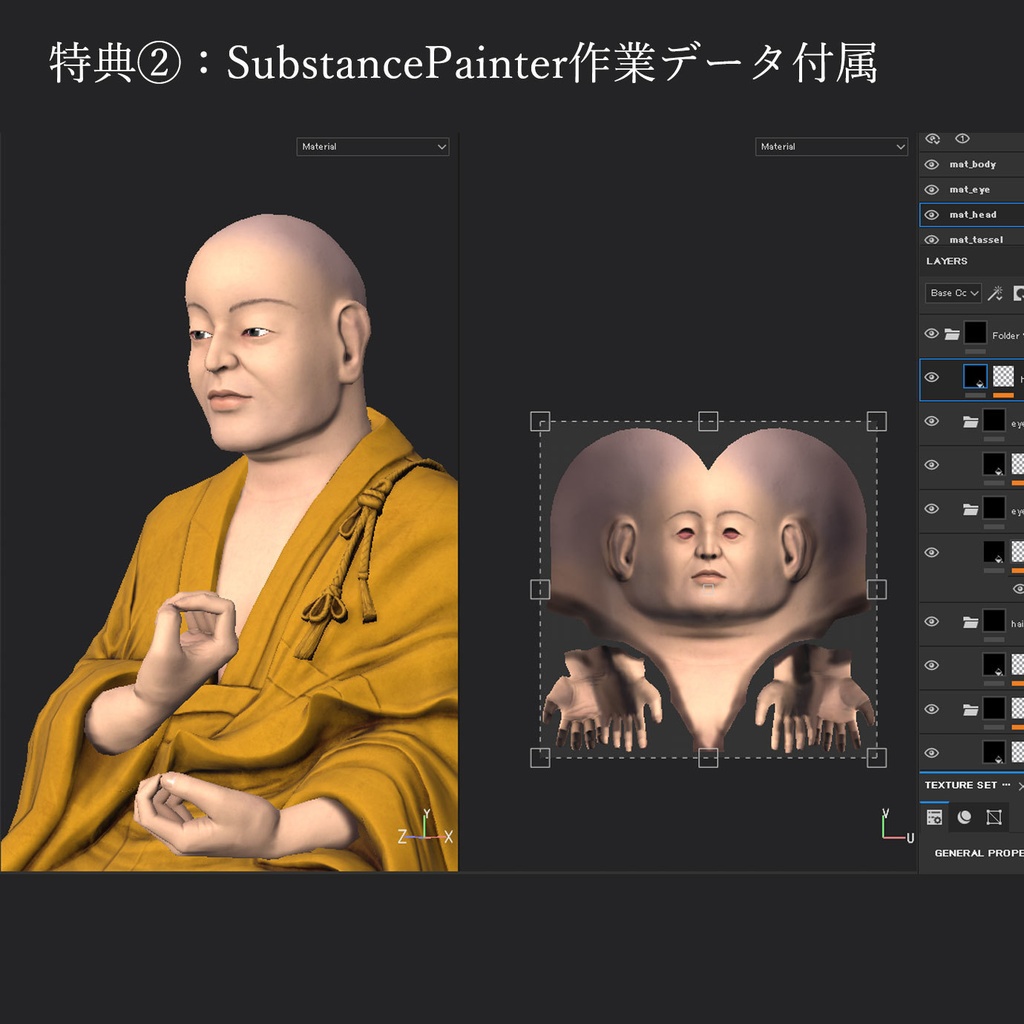Image resolution: width=1024 pixels, height=1024 pixels.
Task: Open the Material dropdown above the UV viewport
Action: point(830,146)
